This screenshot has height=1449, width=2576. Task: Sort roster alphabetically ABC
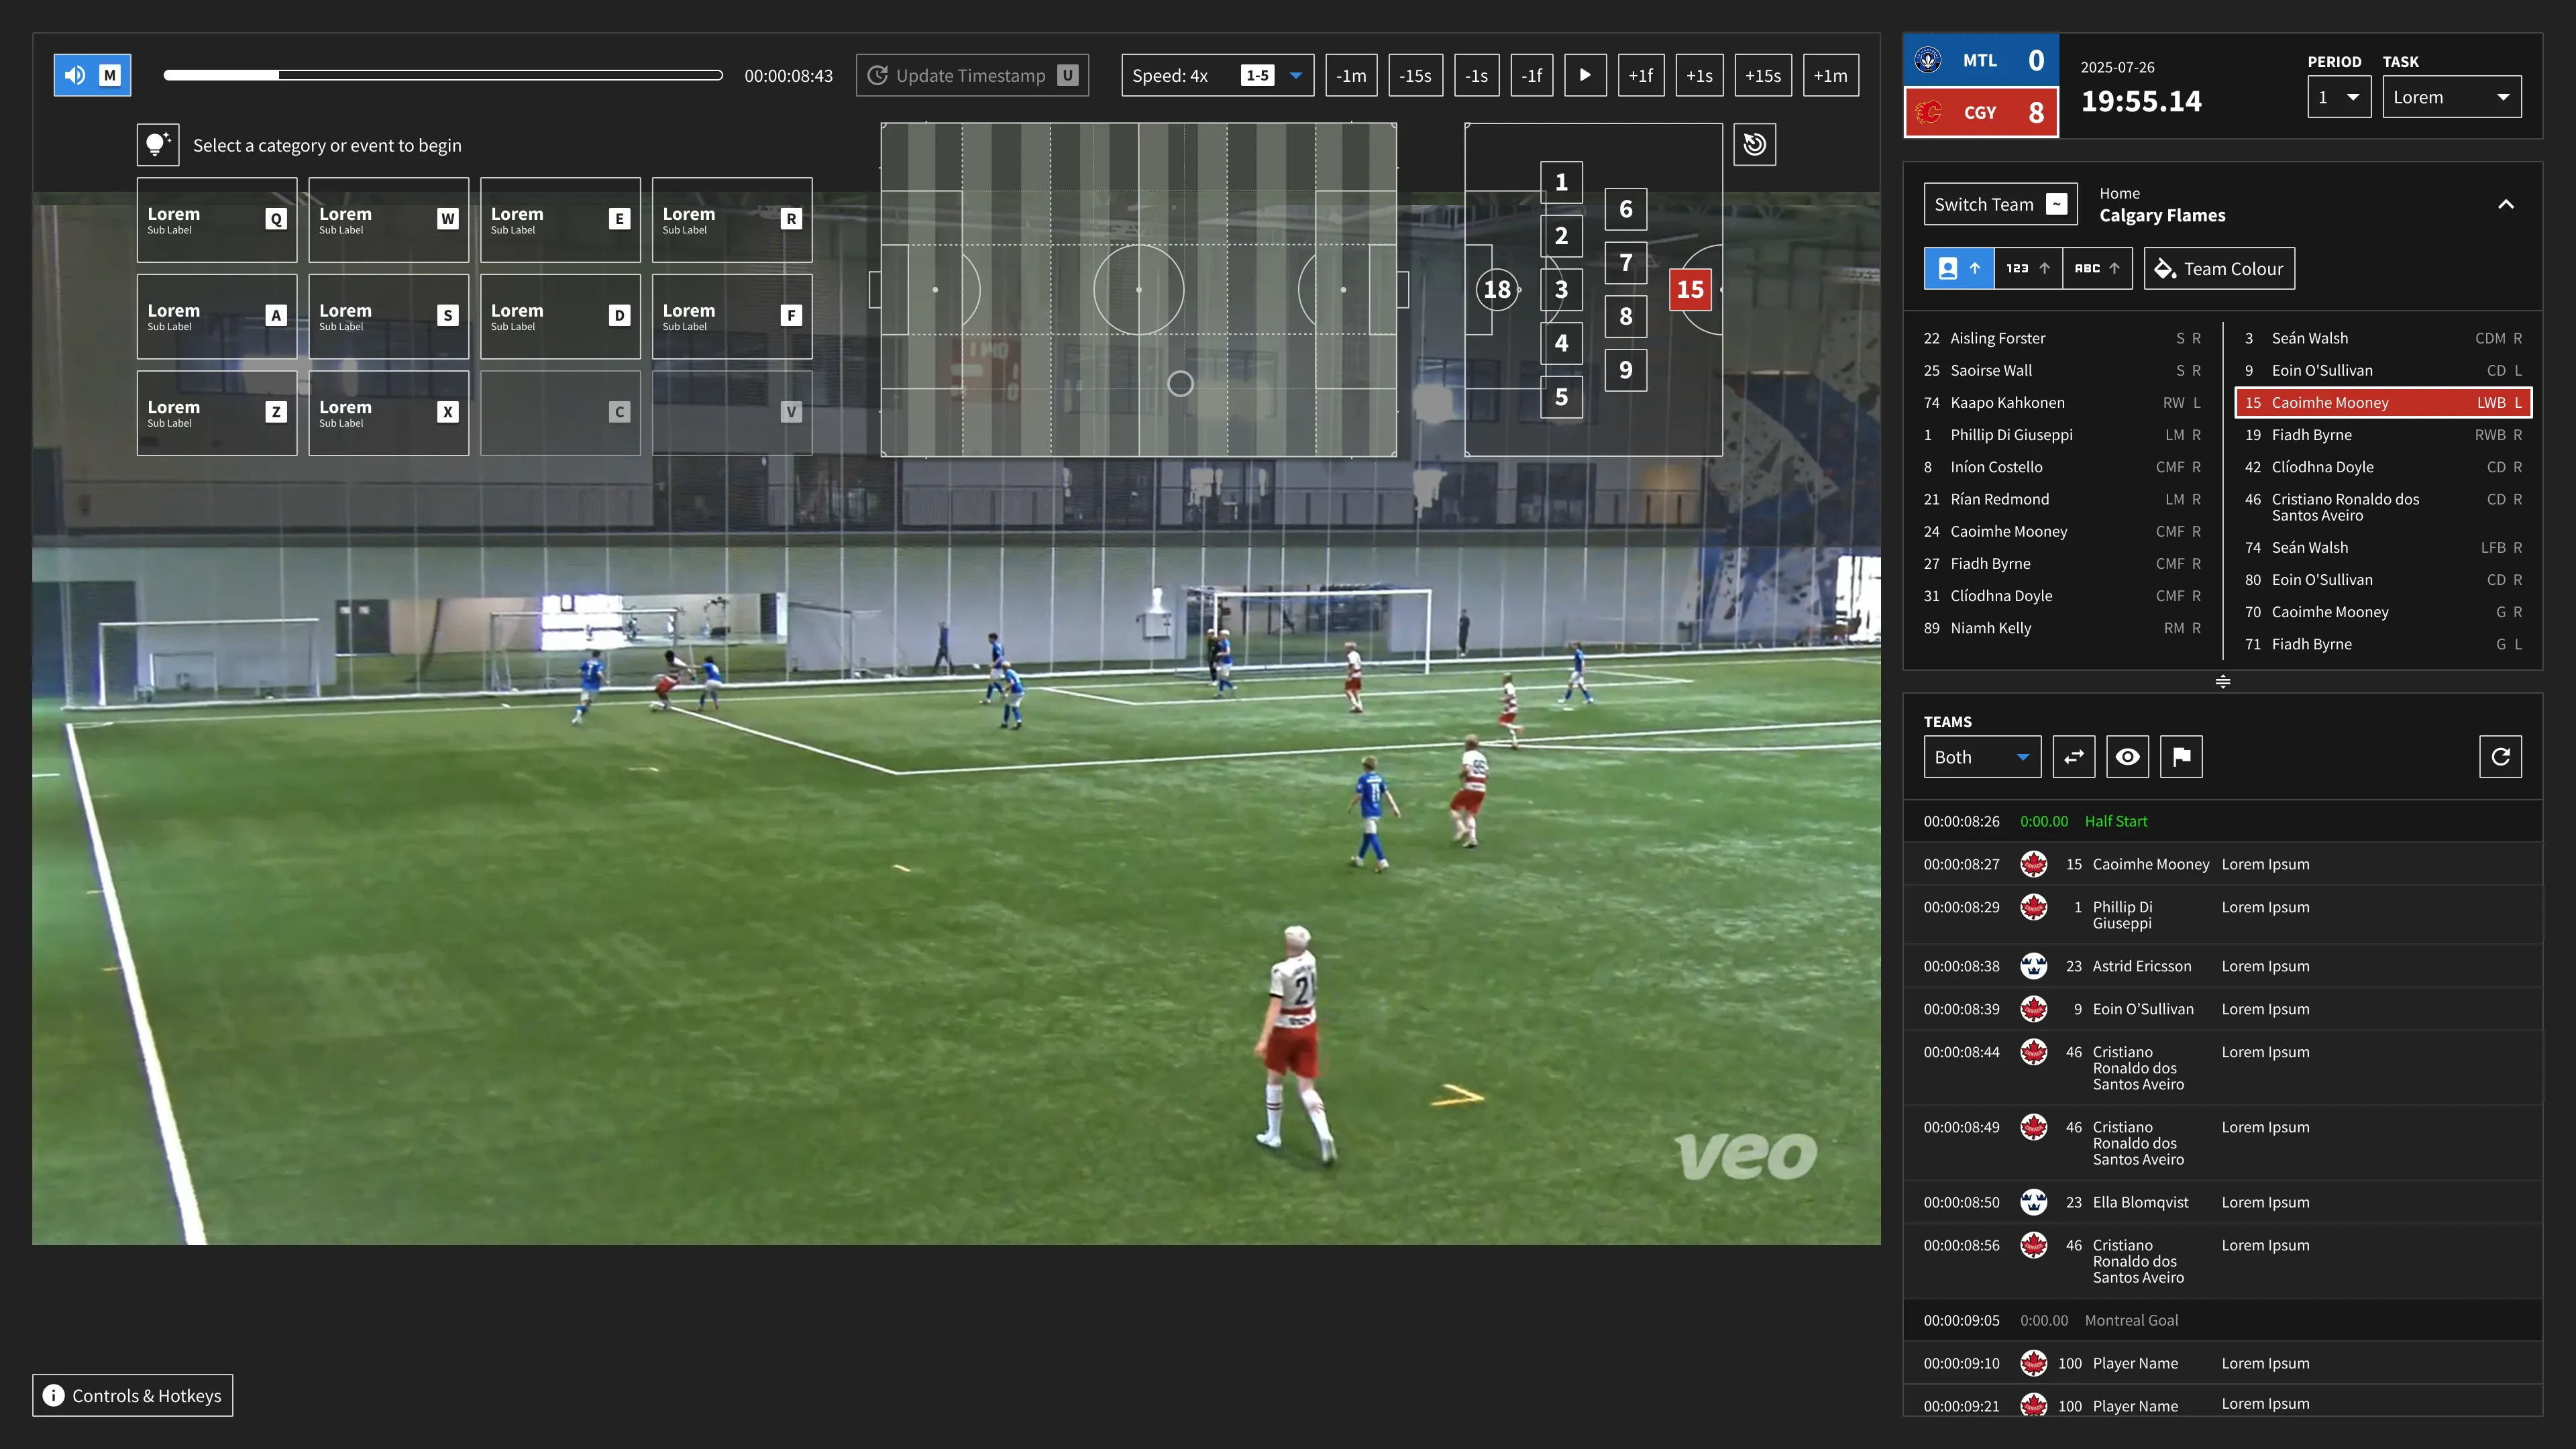click(x=2097, y=268)
